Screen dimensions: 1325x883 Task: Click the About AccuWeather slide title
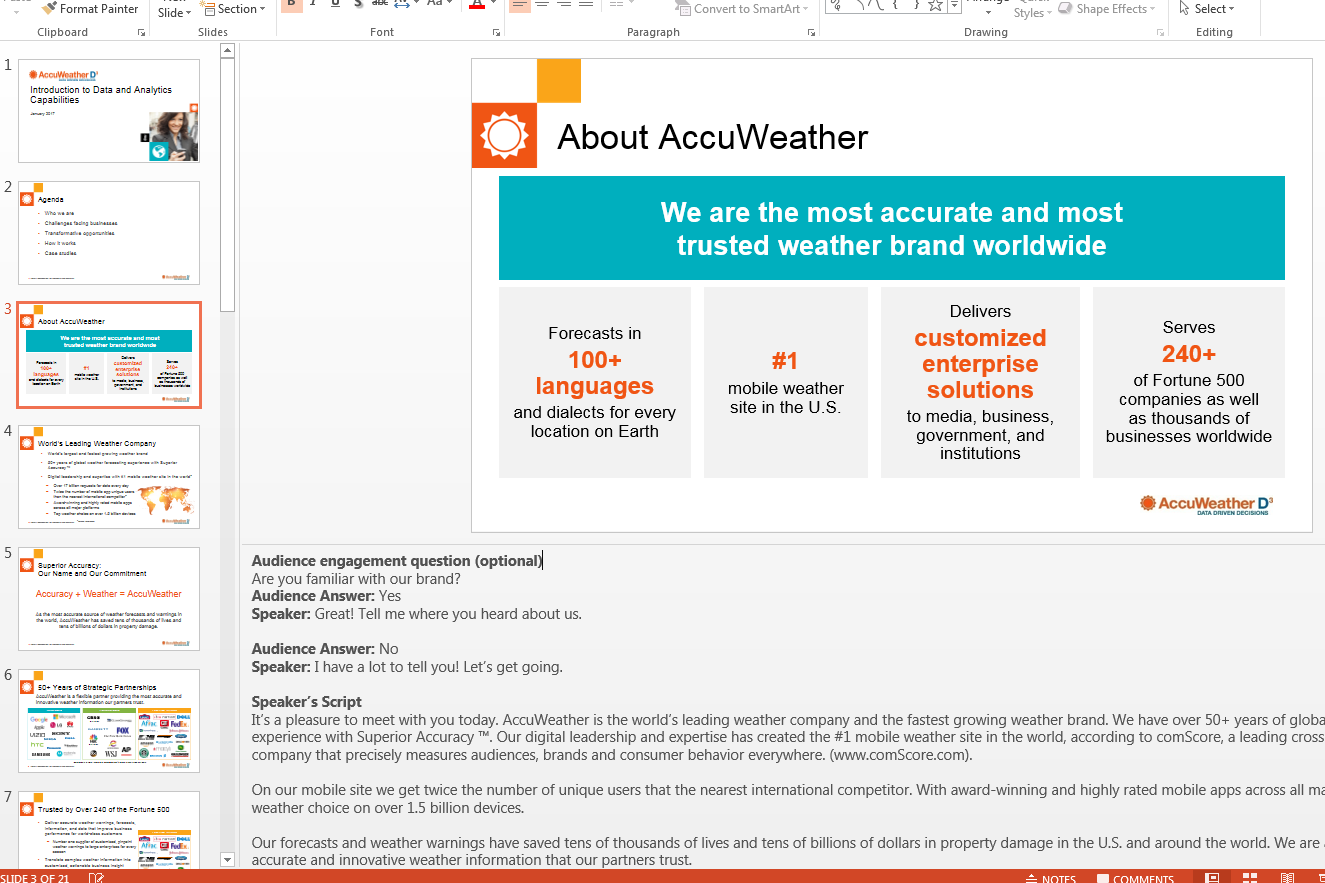point(712,137)
